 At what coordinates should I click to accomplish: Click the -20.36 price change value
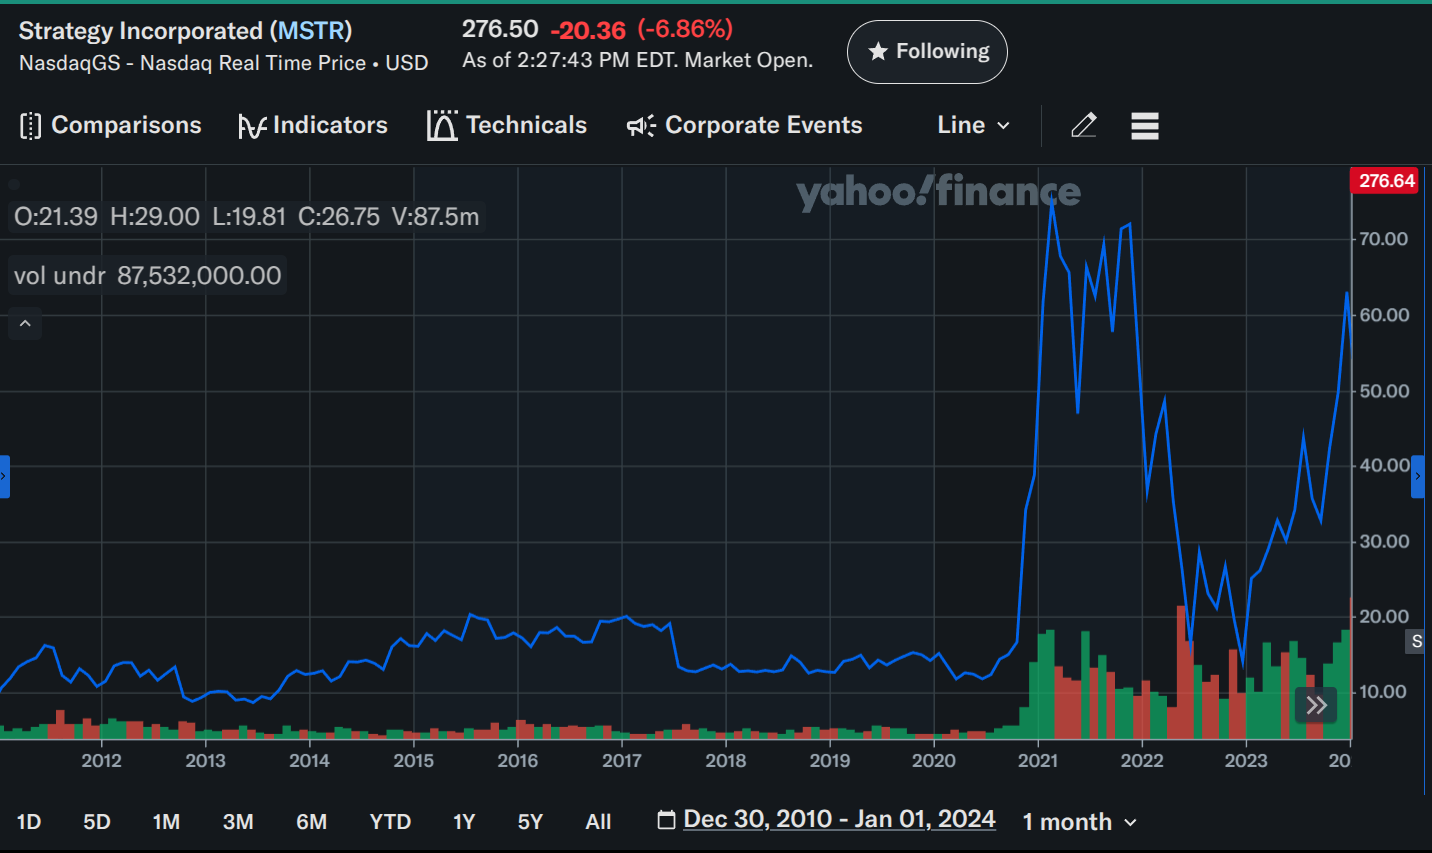pyautogui.click(x=588, y=31)
